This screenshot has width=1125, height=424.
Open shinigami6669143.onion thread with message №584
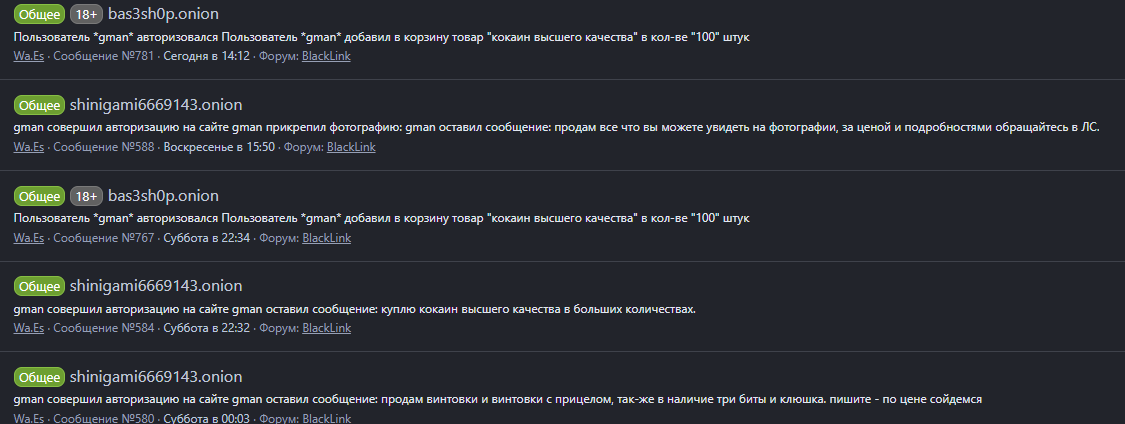156,286
